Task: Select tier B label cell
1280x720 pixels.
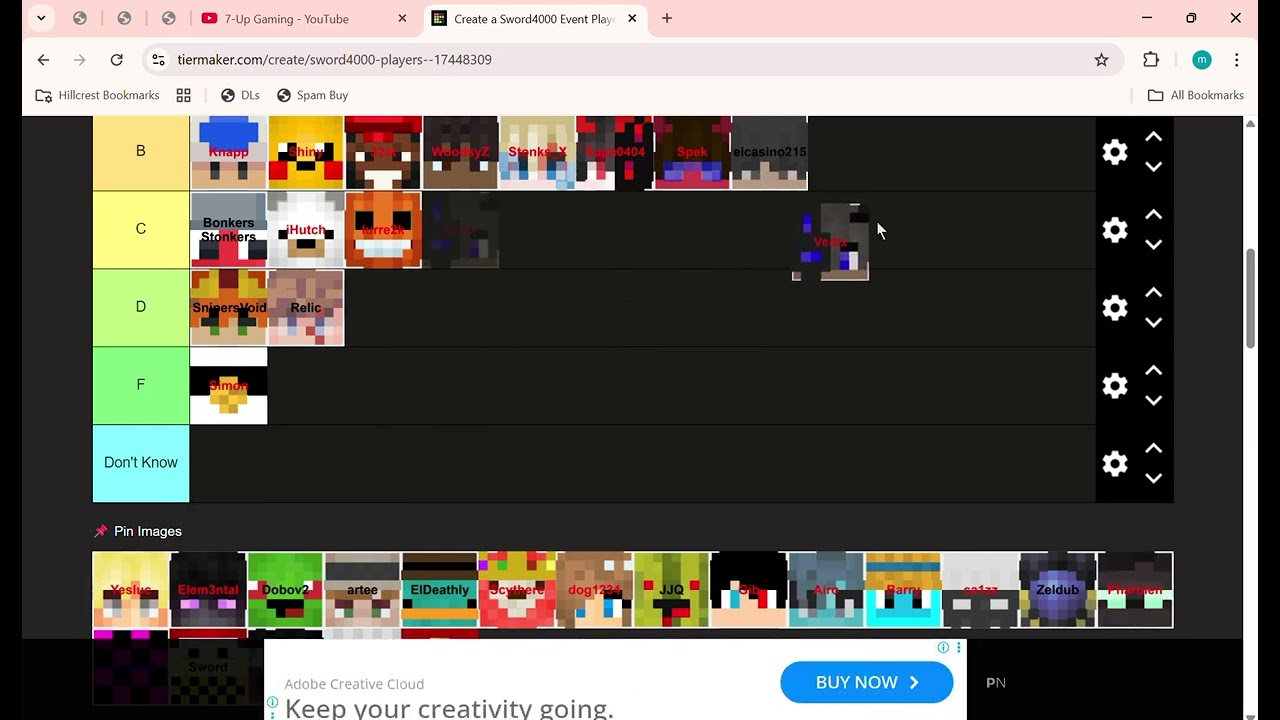Action: [x=141, y=152]
